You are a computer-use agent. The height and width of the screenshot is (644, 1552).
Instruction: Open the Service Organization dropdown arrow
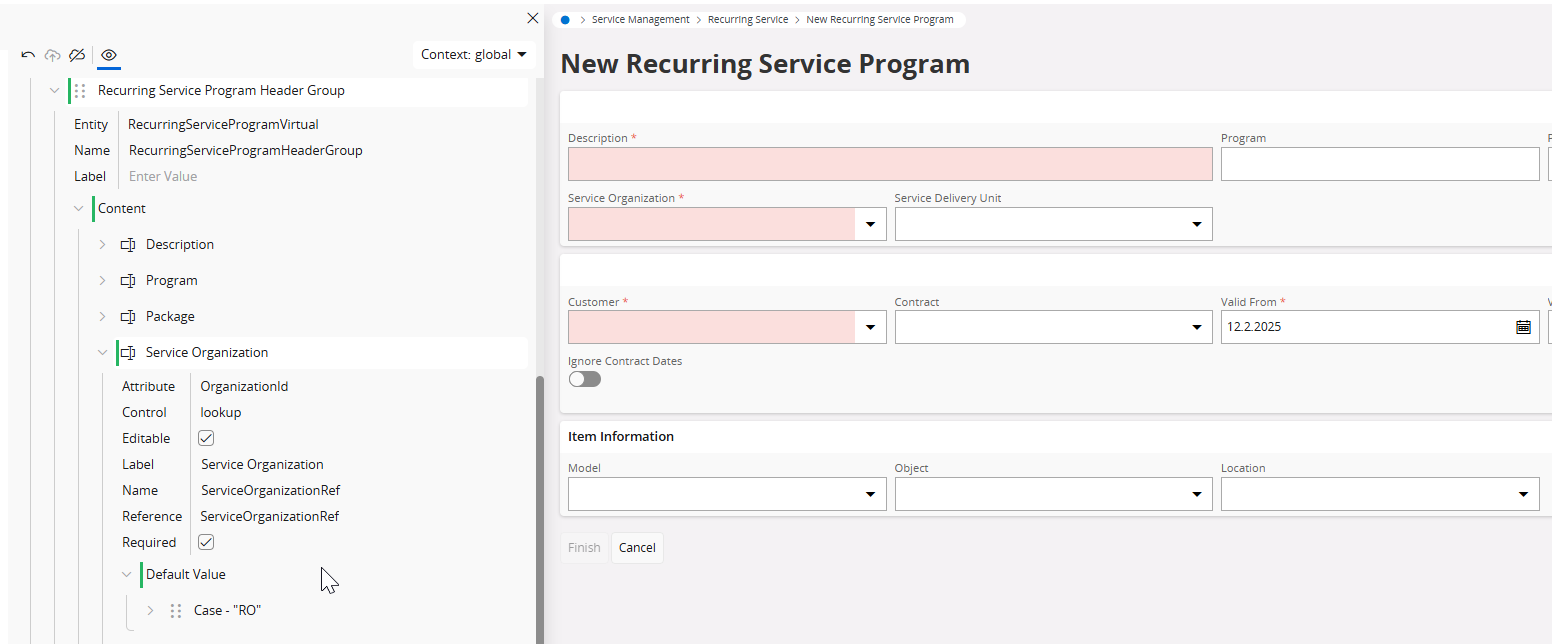pyautogui.click(x=870, y=224)
